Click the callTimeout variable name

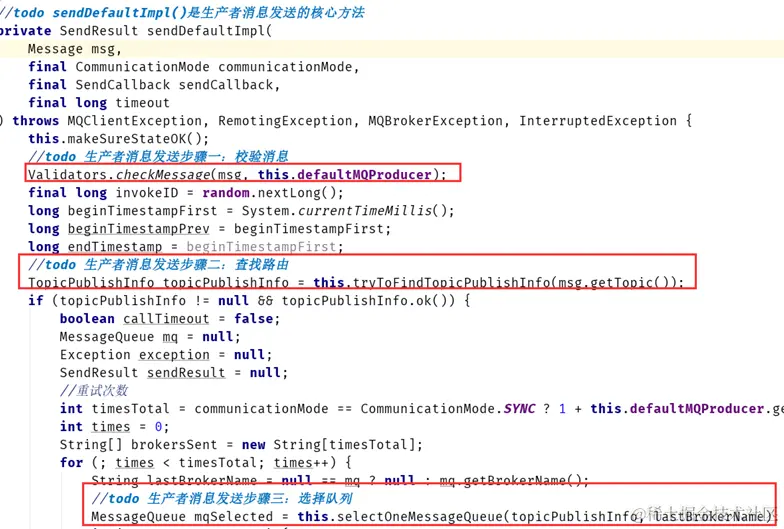point(166,318)
